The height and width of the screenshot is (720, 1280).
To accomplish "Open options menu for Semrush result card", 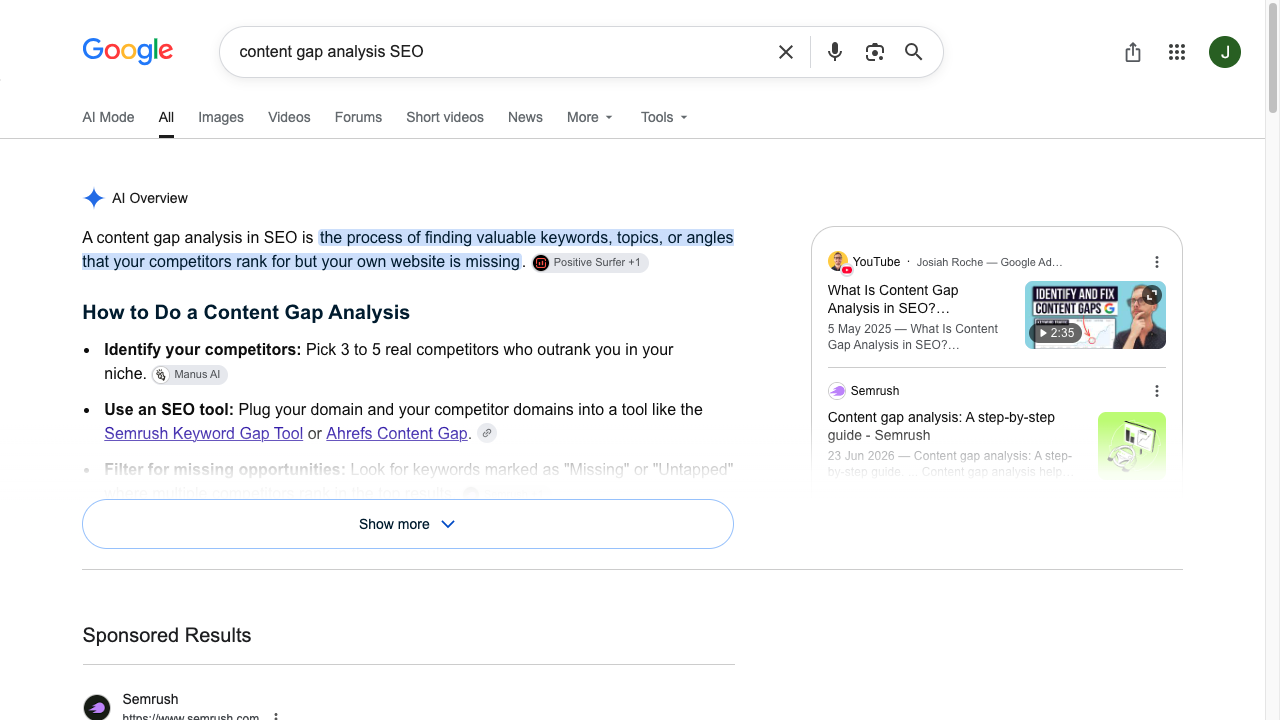I will [x=1157, y=391].
